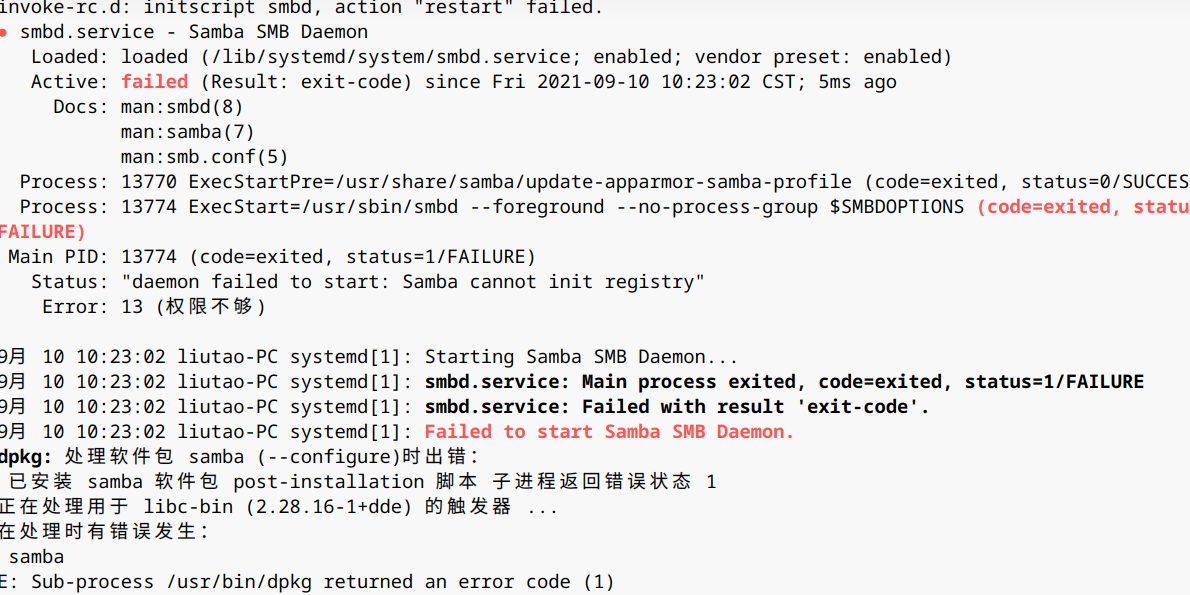The image size is (1190, 595).
Task: Click the red "Failed to start Samba SMB Daemon." text
Action: point(609,432)
